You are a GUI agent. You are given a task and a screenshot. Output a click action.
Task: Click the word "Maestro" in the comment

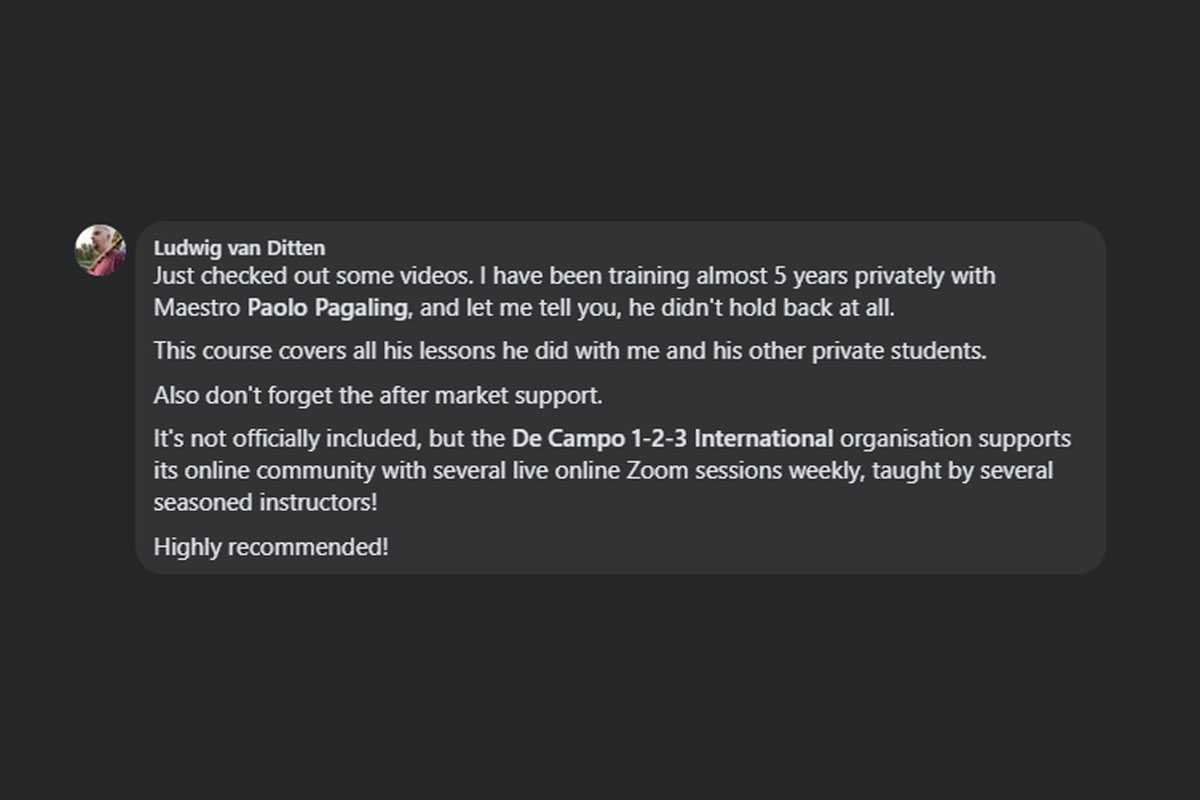(197, 308)
